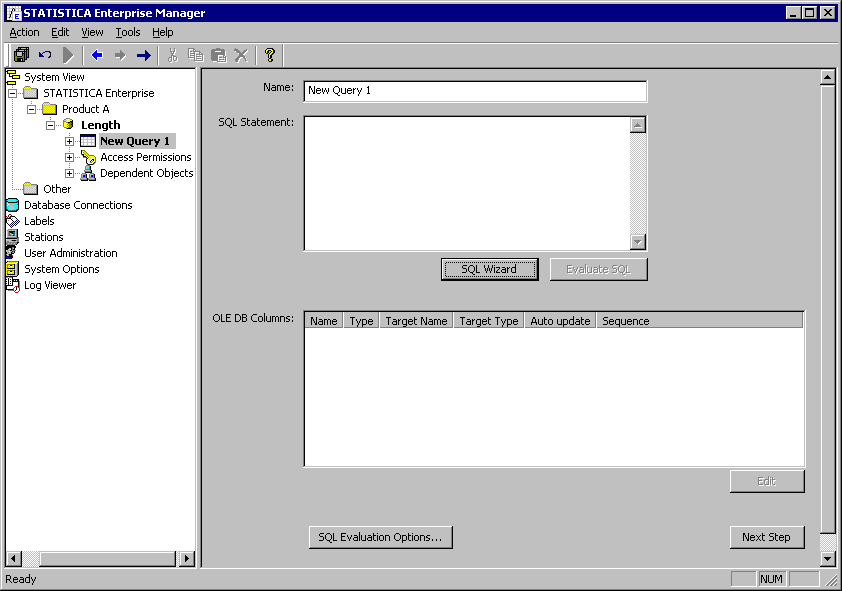Click in the Name text field
This screenshot has height=591, width=842.
click(475, 91)
